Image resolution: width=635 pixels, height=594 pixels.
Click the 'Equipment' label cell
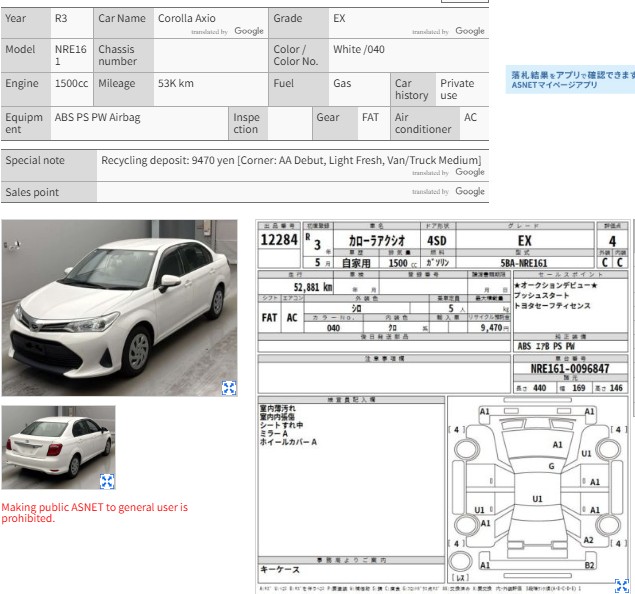tap(24, 123)
